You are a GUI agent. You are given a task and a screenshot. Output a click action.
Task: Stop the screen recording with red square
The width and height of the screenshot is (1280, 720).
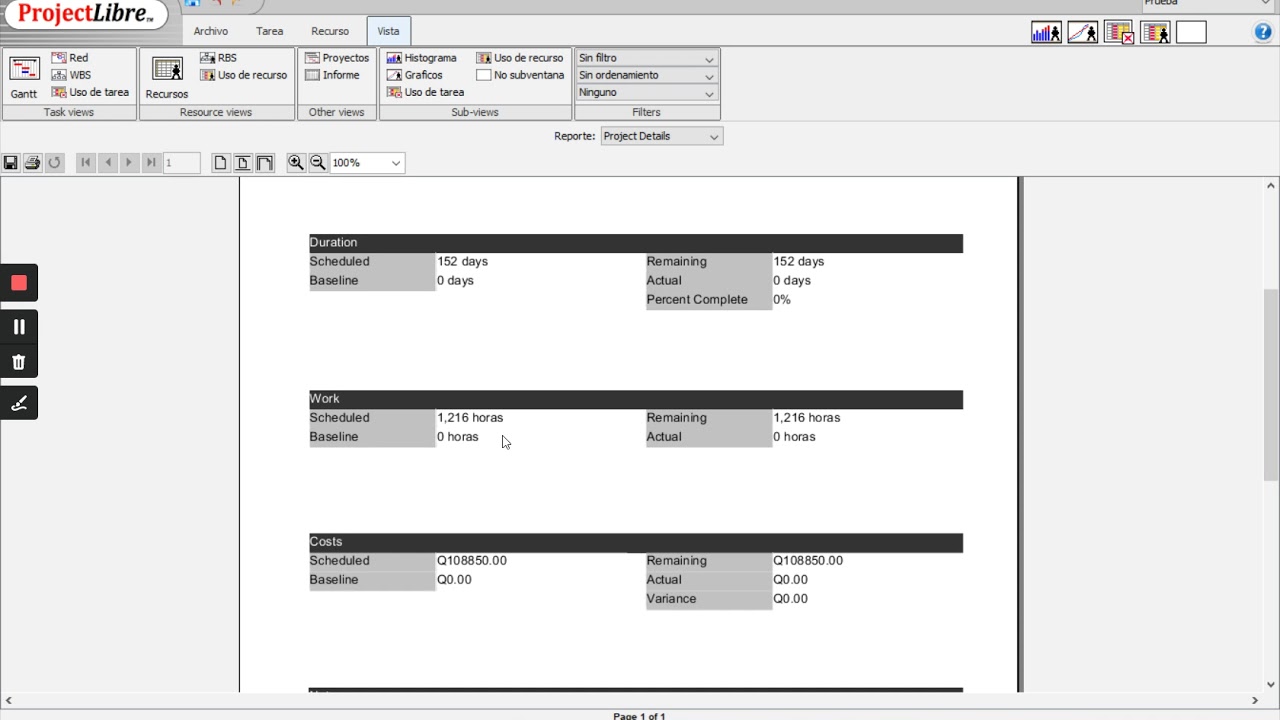tap(18, 283)
